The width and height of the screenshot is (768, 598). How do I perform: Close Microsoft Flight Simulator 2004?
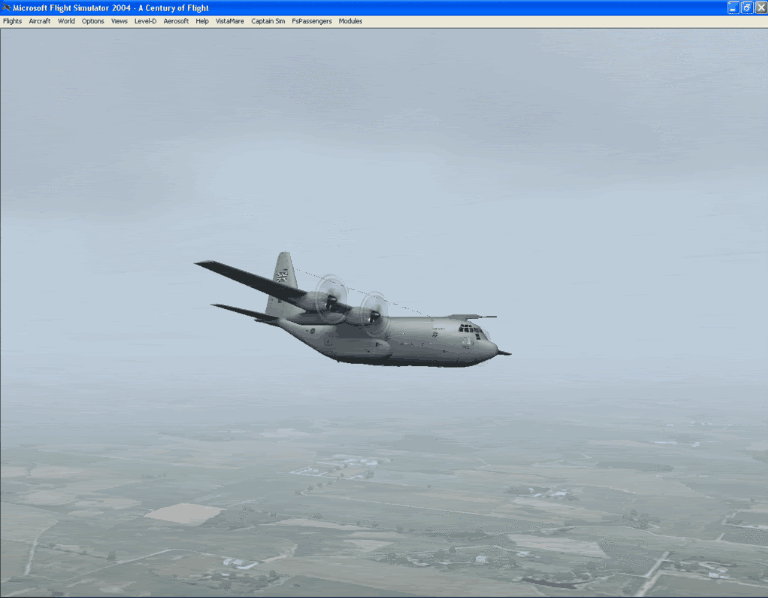pos(760,7)
